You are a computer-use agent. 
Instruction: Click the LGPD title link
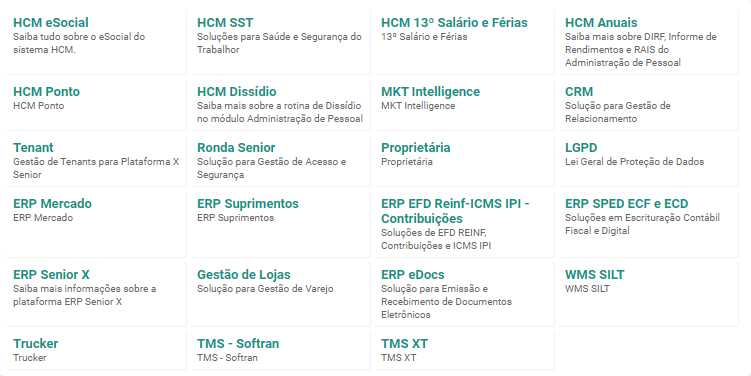pyautogui.click(x=581, y=148)
